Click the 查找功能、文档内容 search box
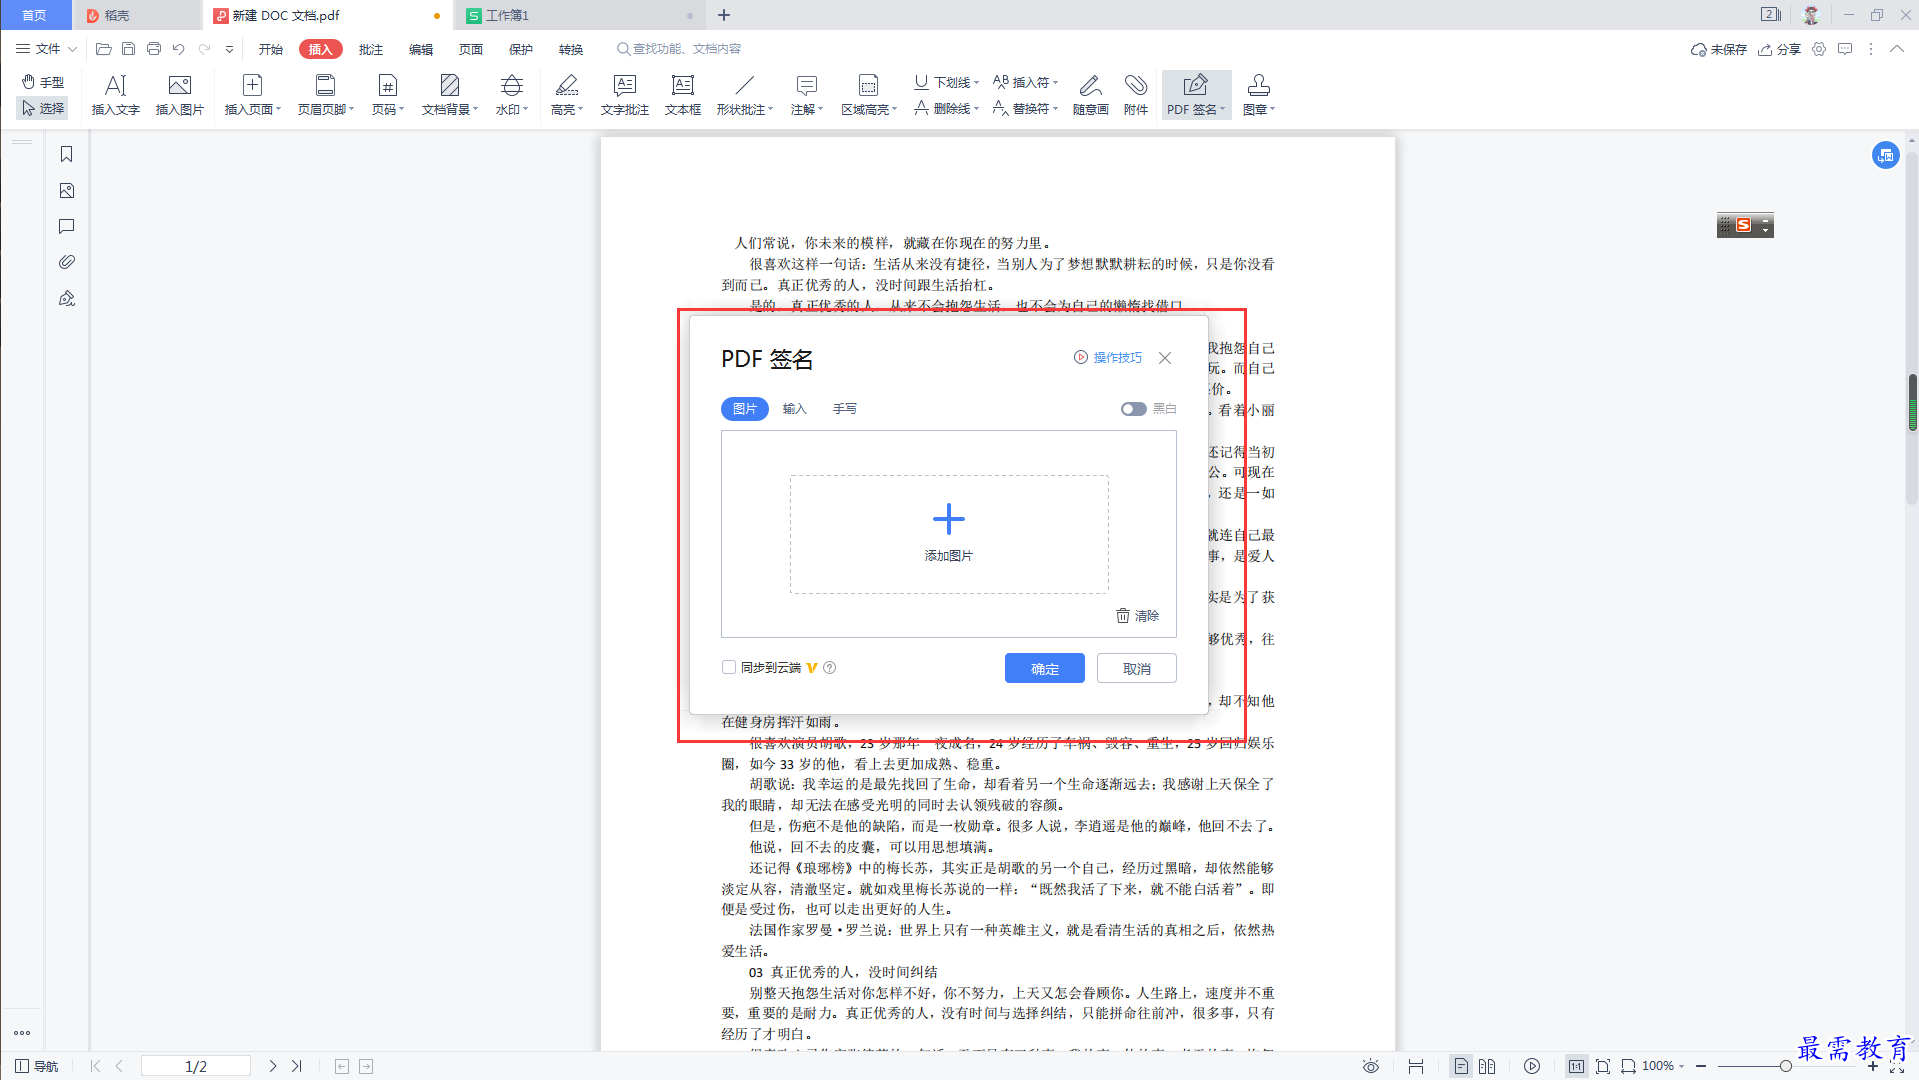 (680, 49)
